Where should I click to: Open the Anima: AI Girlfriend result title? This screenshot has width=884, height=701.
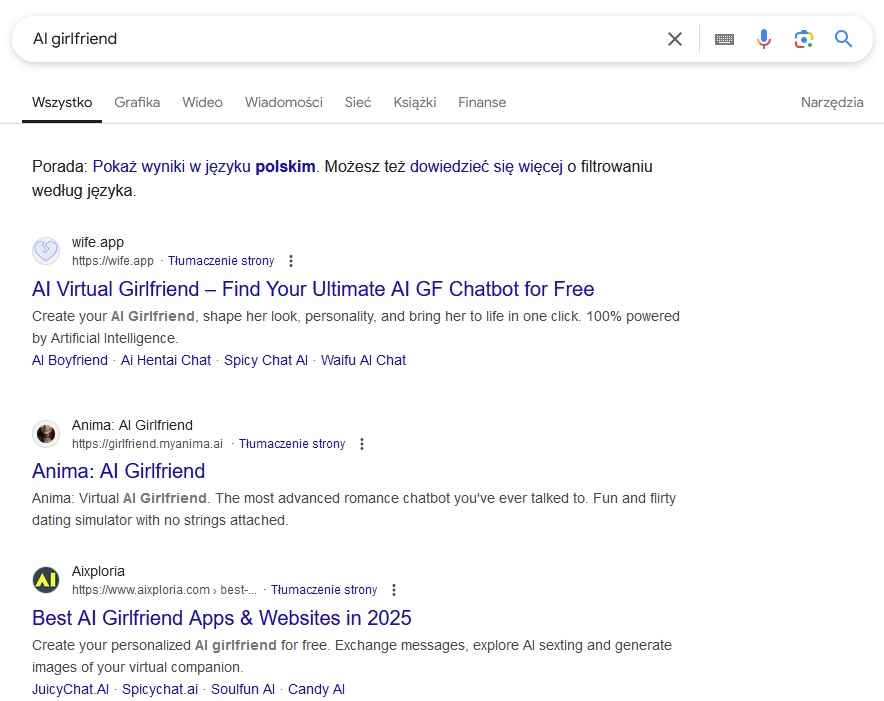point(118,471)
